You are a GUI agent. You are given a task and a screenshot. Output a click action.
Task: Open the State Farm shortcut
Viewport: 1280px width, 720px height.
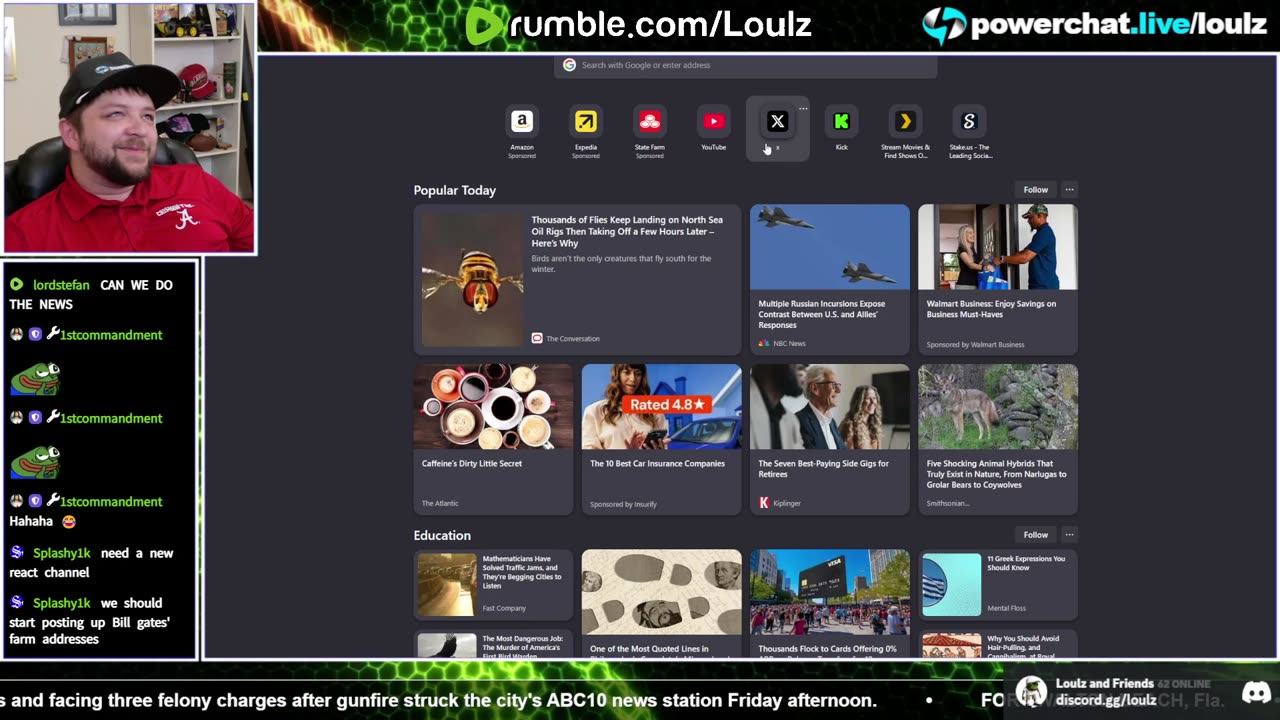pos(649,130)
